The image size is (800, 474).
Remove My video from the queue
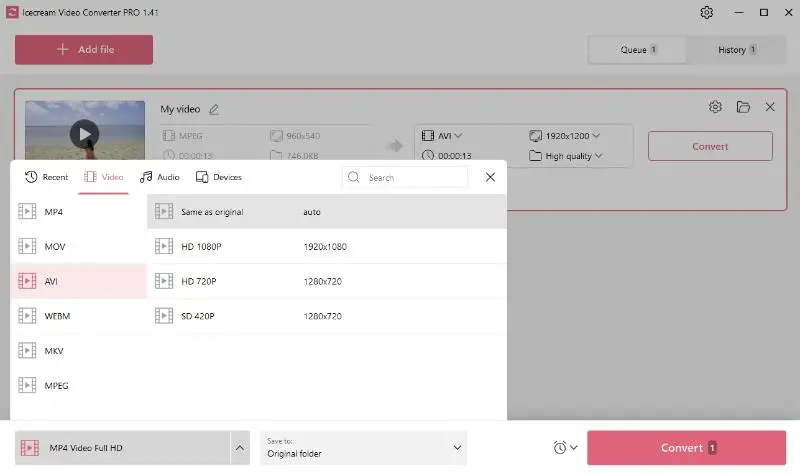click(770, 107)
